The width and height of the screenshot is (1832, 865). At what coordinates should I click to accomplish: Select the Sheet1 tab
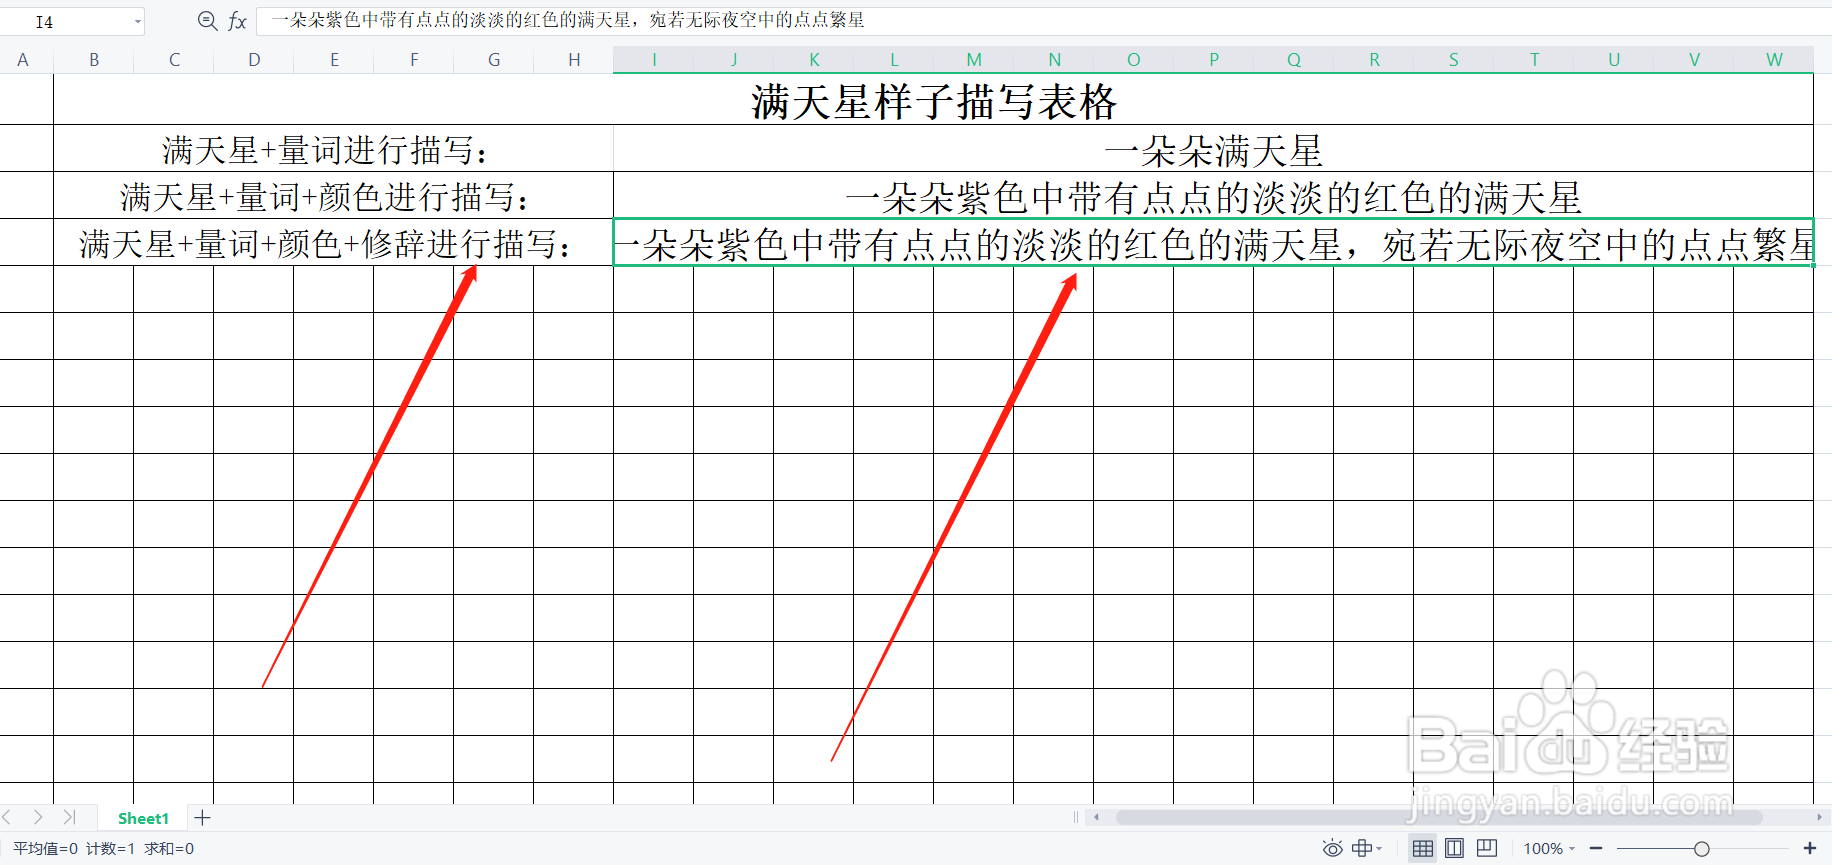click(x=143, y=818)
